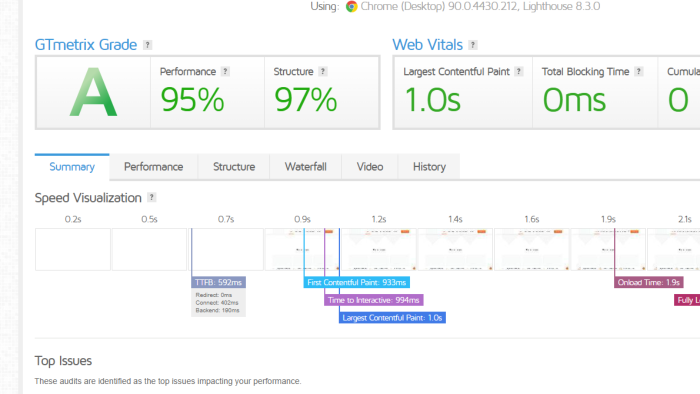
Task: Click the 0ms Total Blocking Time value
Action: 574,100
